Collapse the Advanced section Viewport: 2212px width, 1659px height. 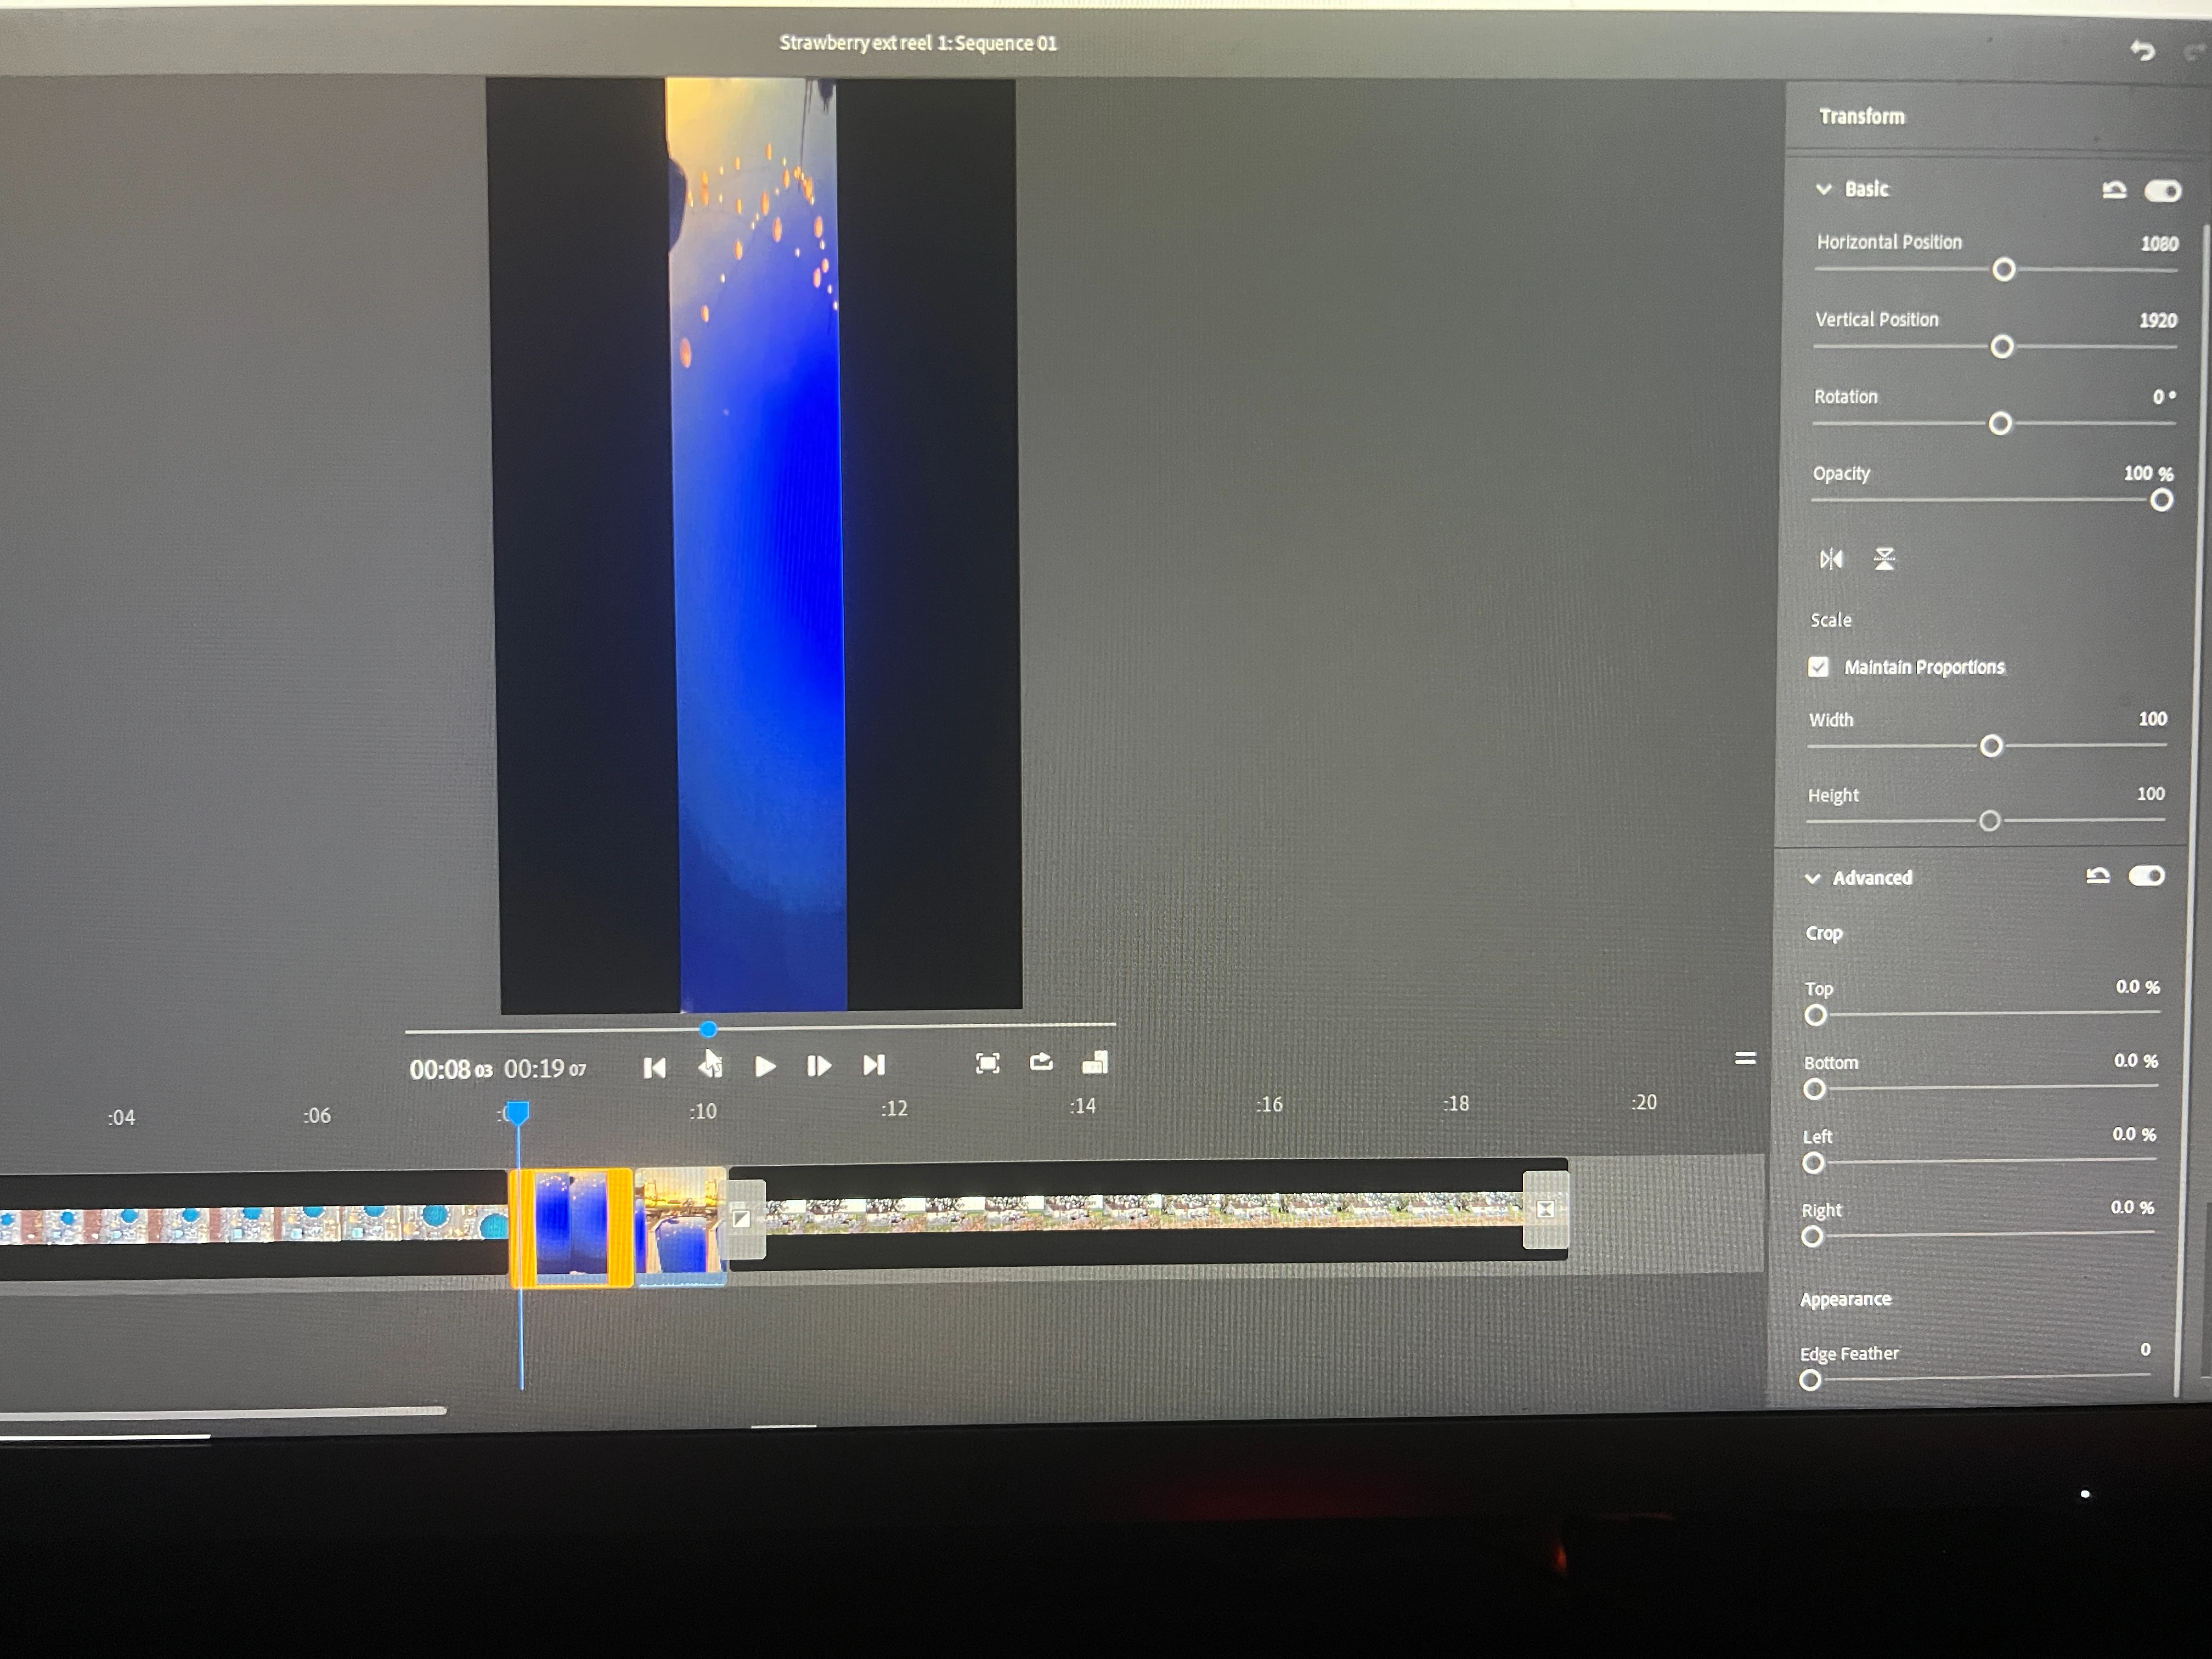[1813, 879]
